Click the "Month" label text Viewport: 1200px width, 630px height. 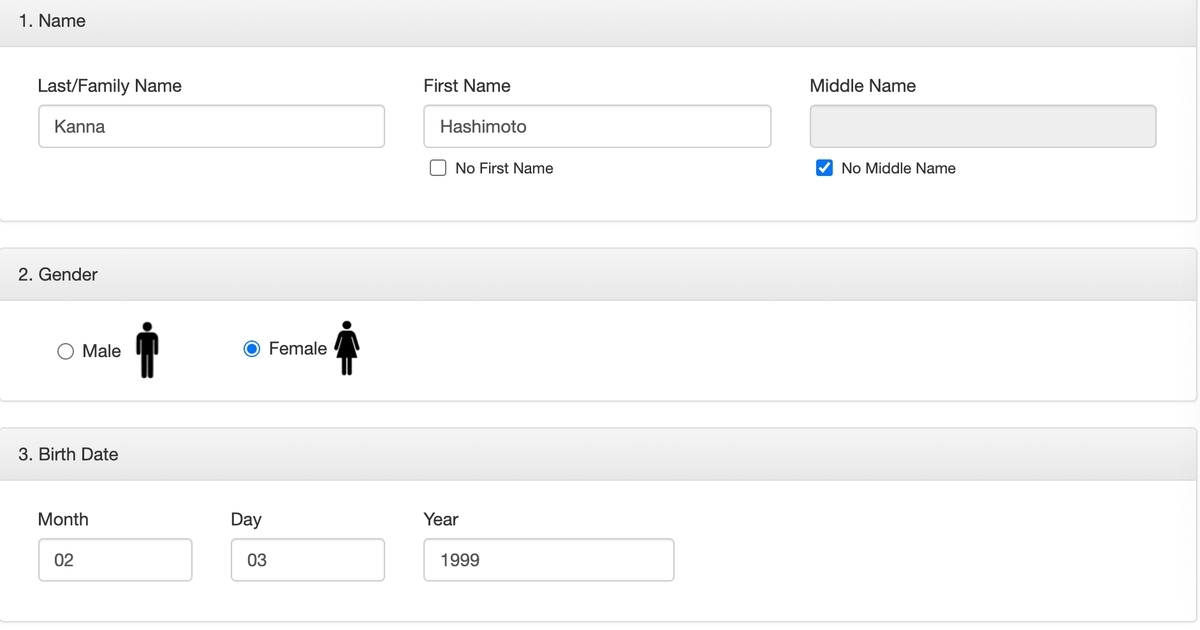[63, 519]
